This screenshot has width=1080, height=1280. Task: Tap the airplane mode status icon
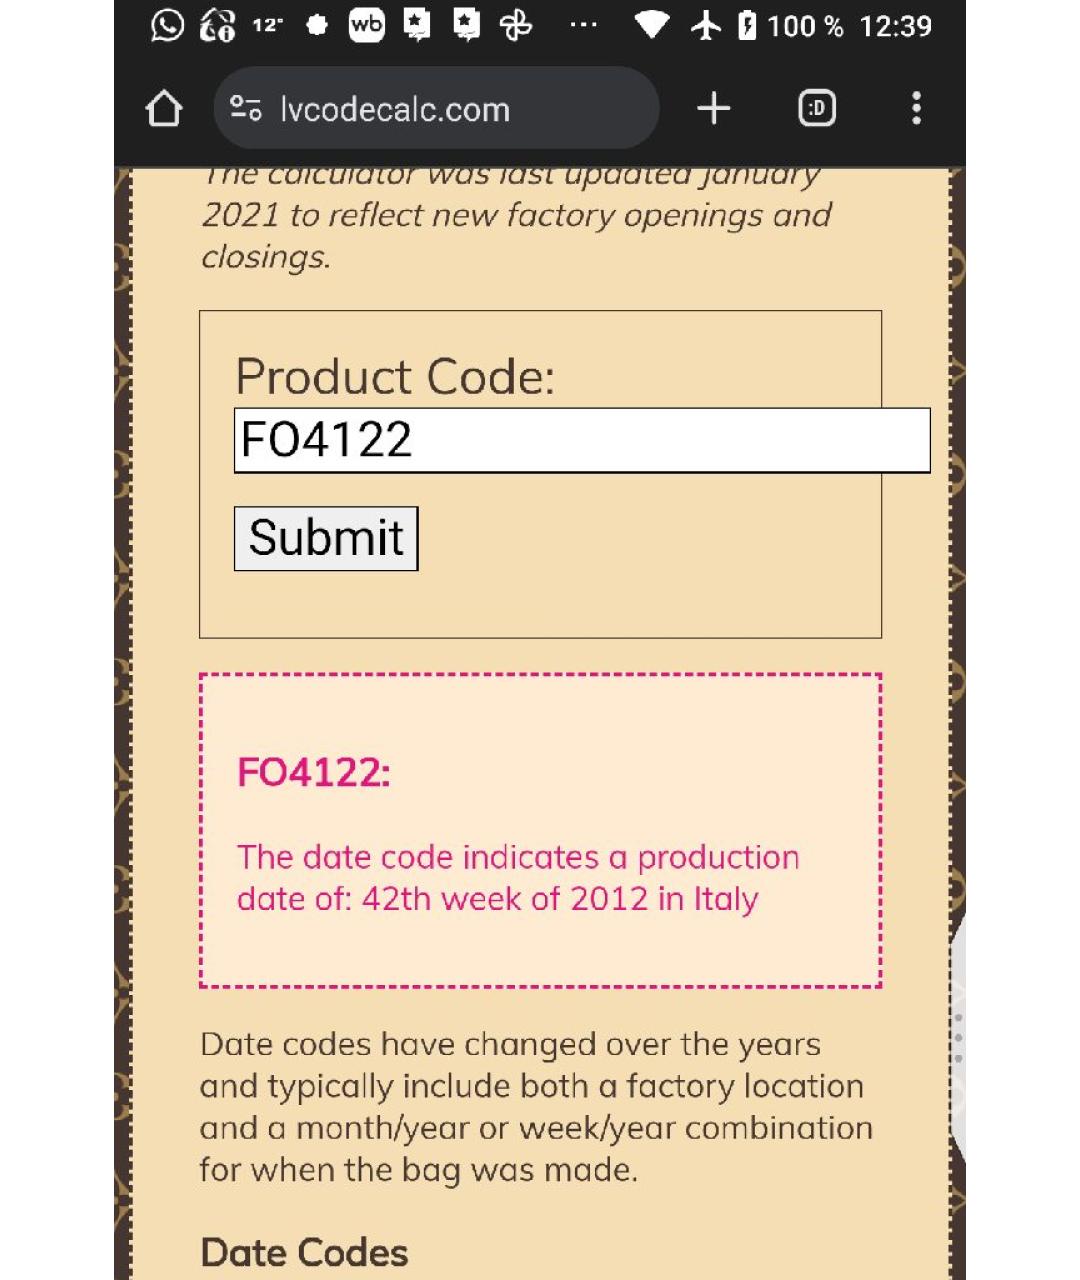click(706, 25)
